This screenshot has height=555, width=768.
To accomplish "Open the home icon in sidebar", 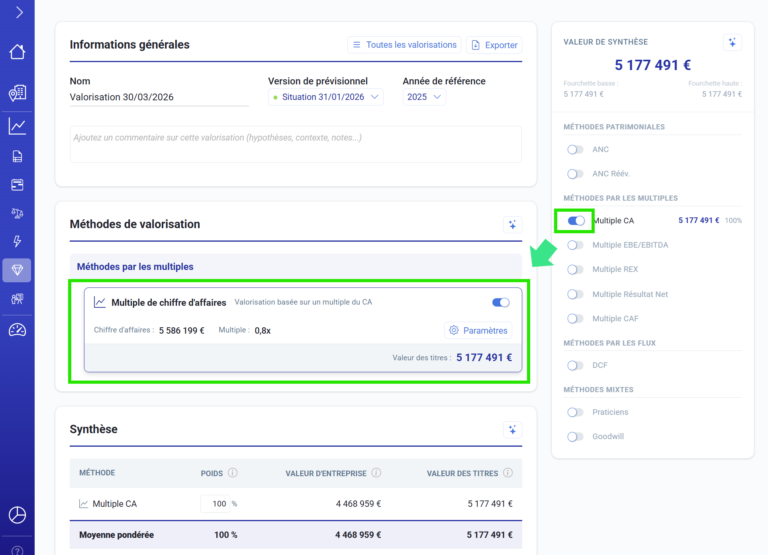I will pos(17,52).
